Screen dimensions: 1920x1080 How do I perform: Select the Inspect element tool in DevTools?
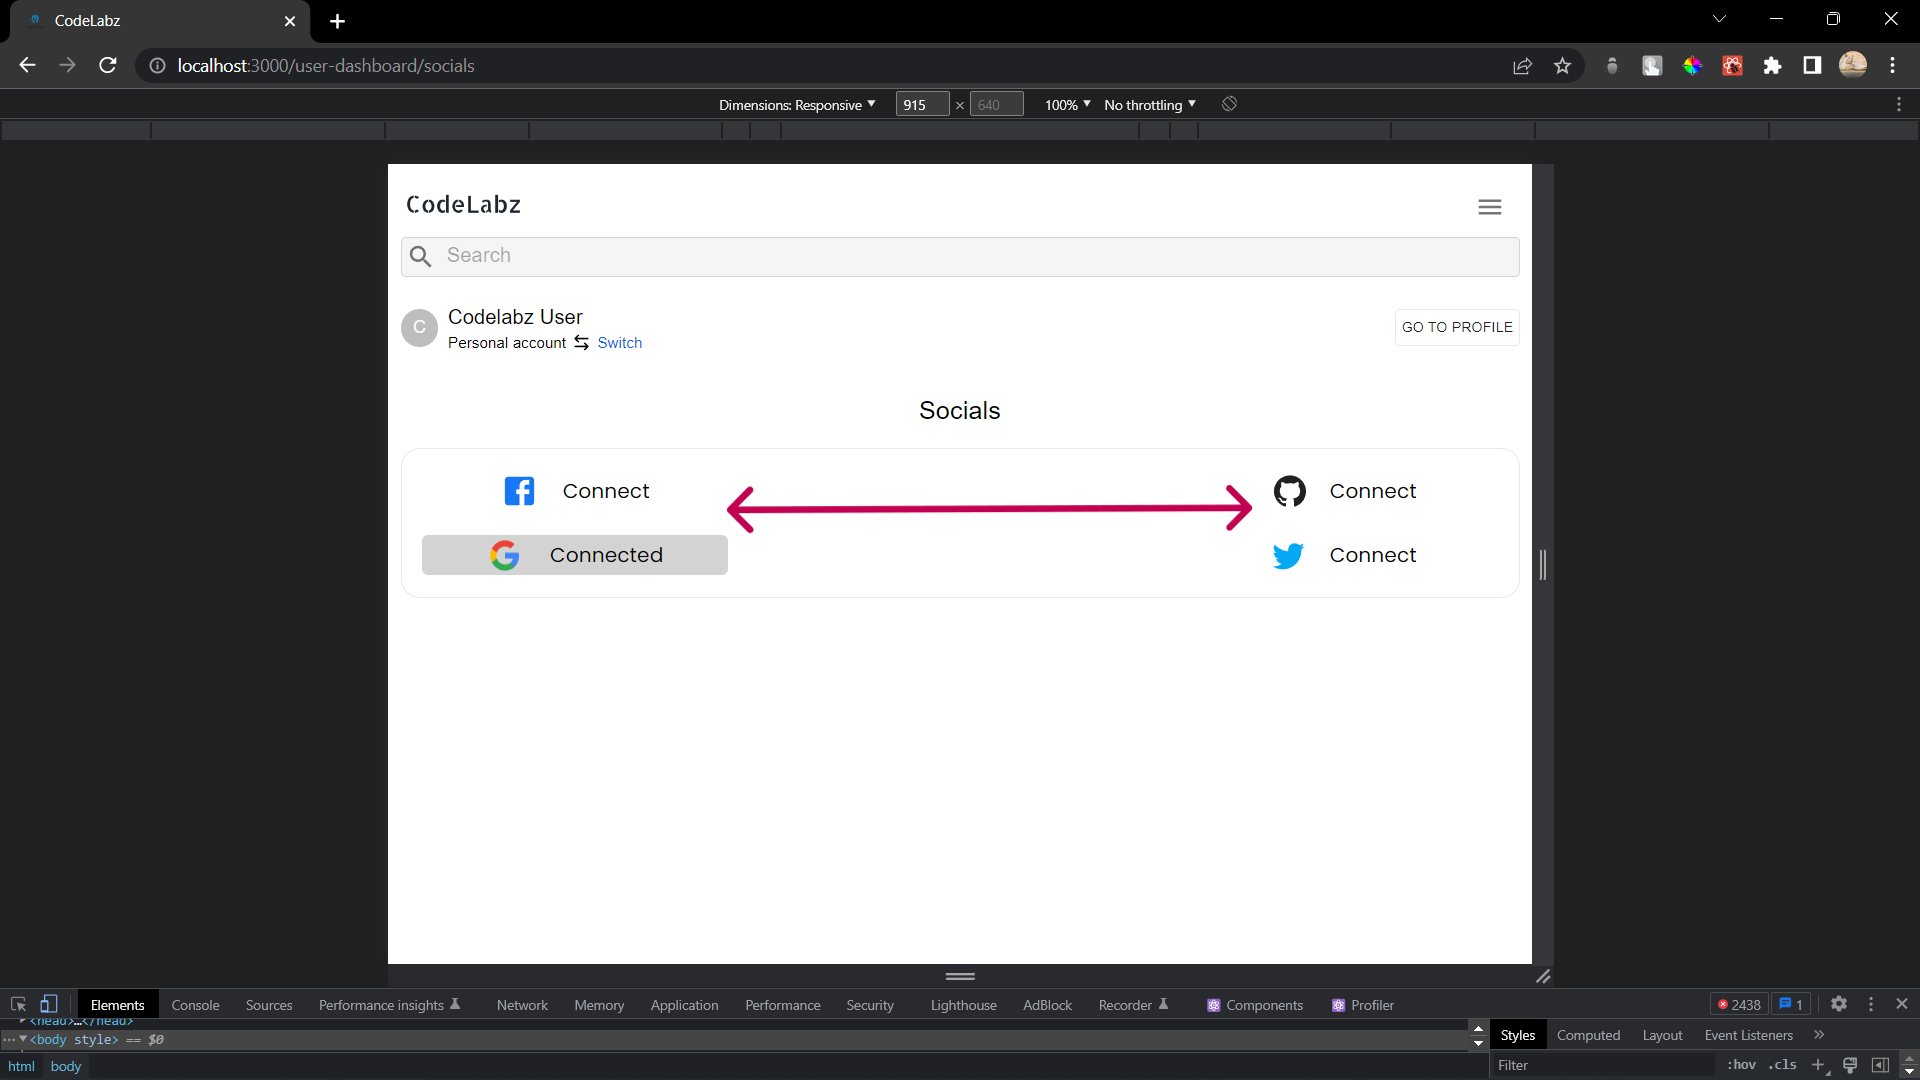pyautogui.click(x=17, y=1004)
